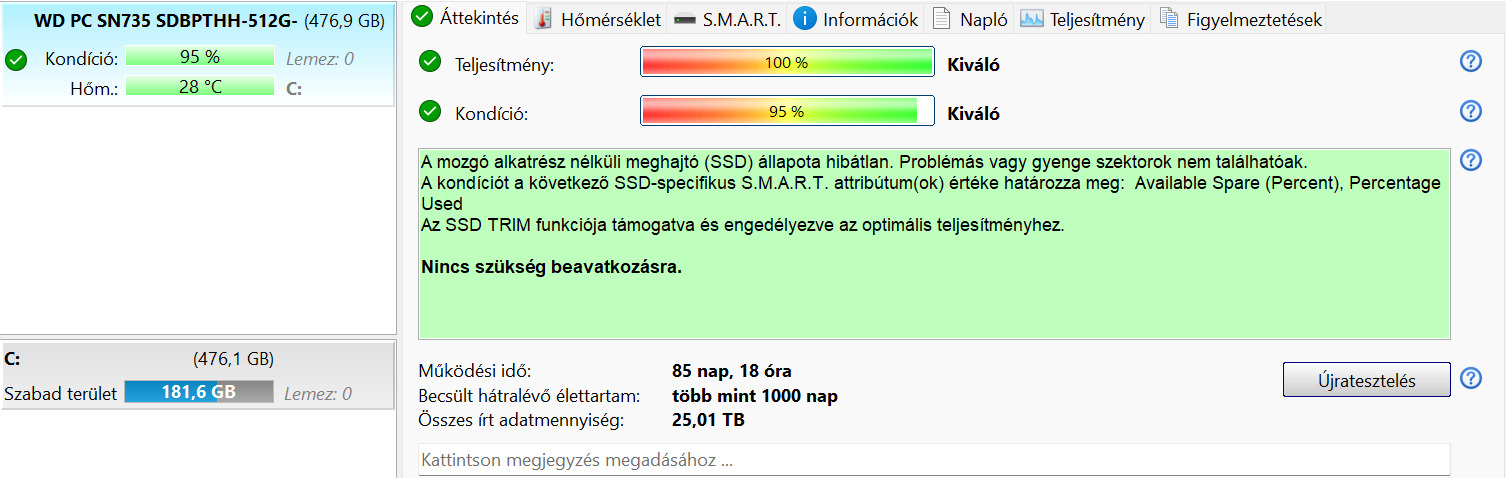1506x478 pixels.
Task: Click the blue info icon on Információk tab
Action: (804, 19)
